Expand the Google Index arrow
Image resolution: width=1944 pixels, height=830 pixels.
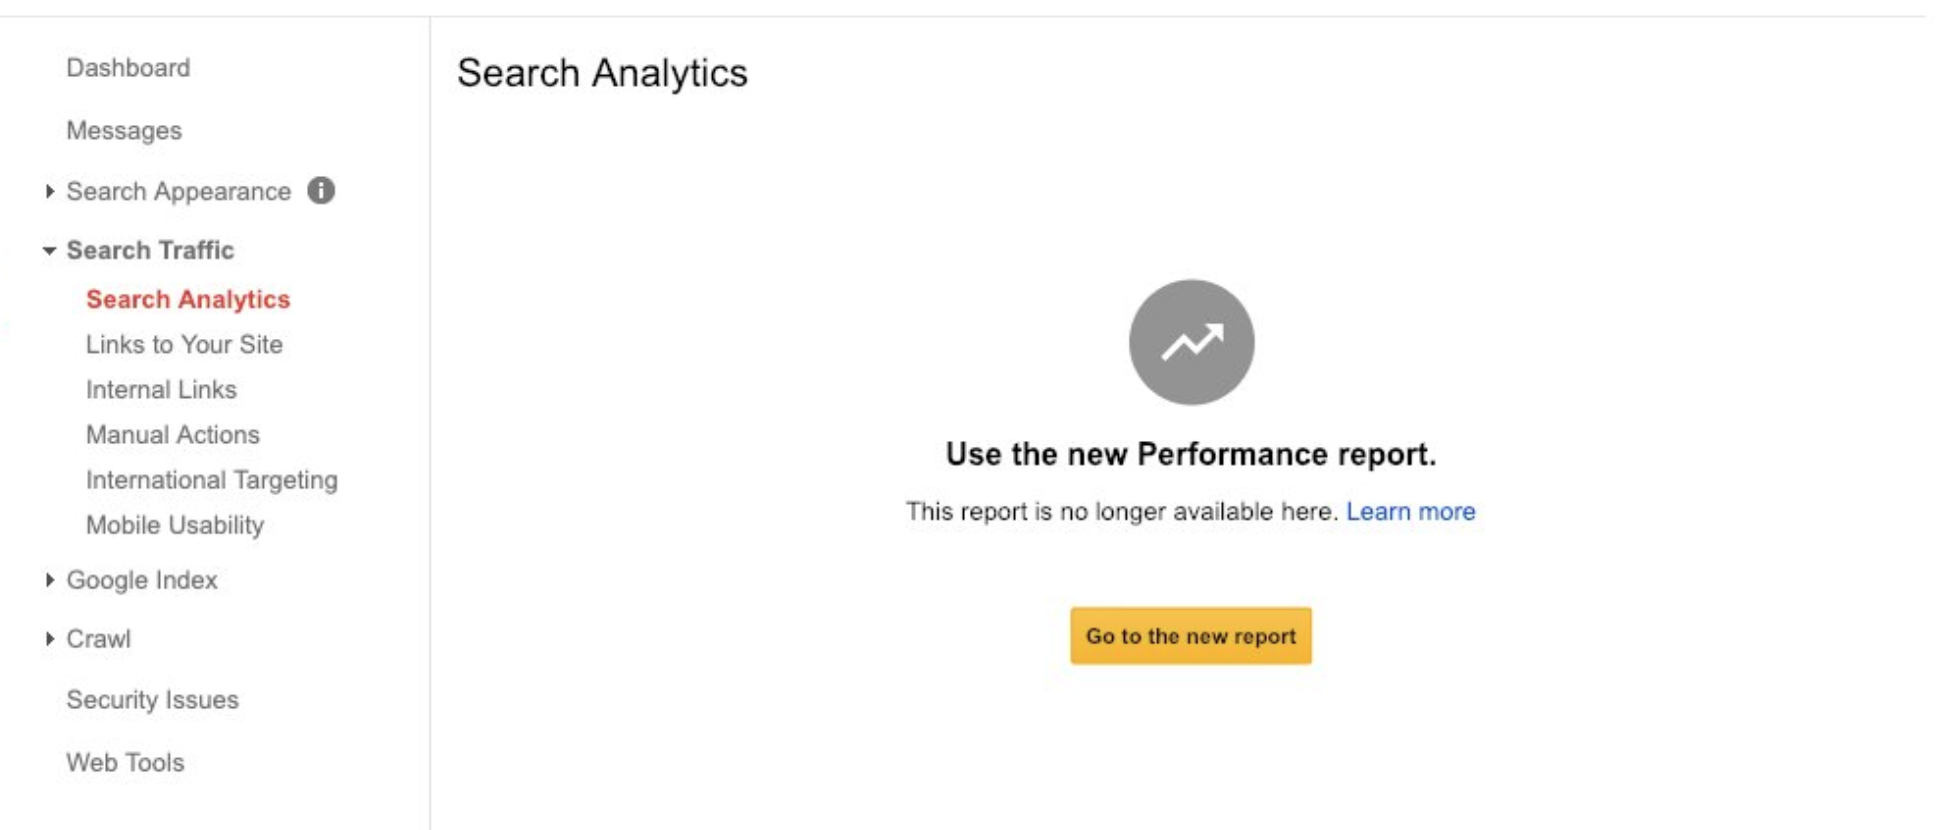pos(49,580)
